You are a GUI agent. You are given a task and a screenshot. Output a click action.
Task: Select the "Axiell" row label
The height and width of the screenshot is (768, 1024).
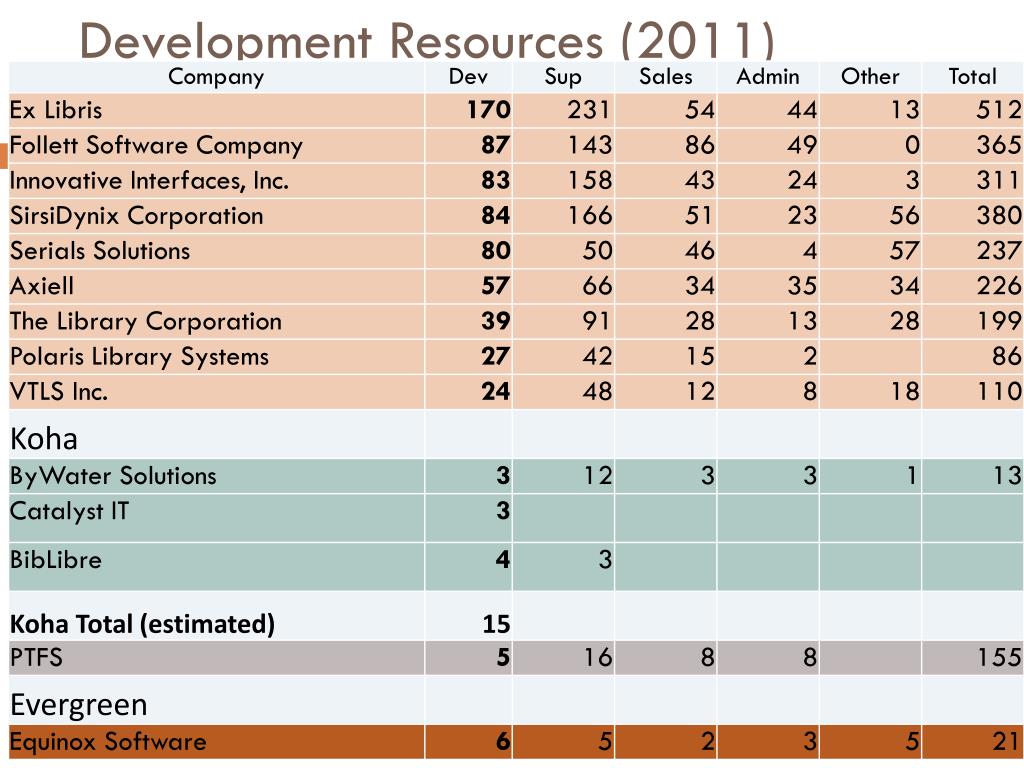(x=42, y=286)
